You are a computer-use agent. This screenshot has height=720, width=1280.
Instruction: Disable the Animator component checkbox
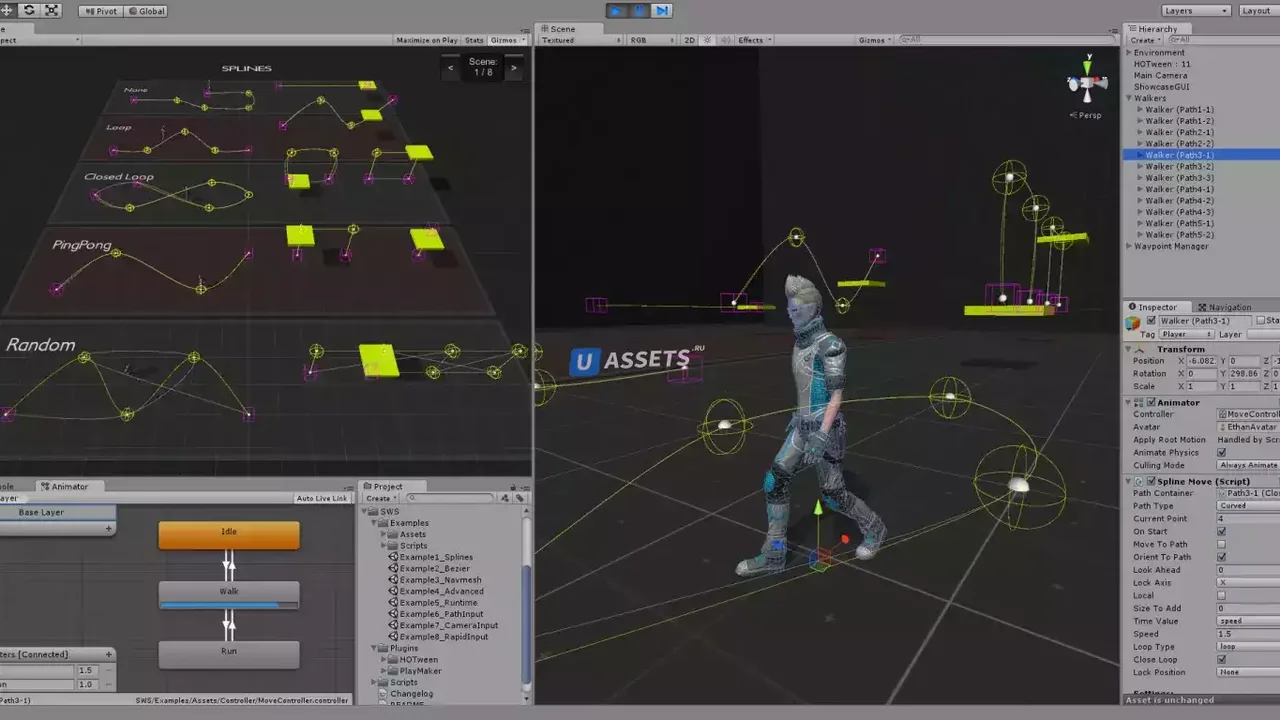tap(1151, 402)
